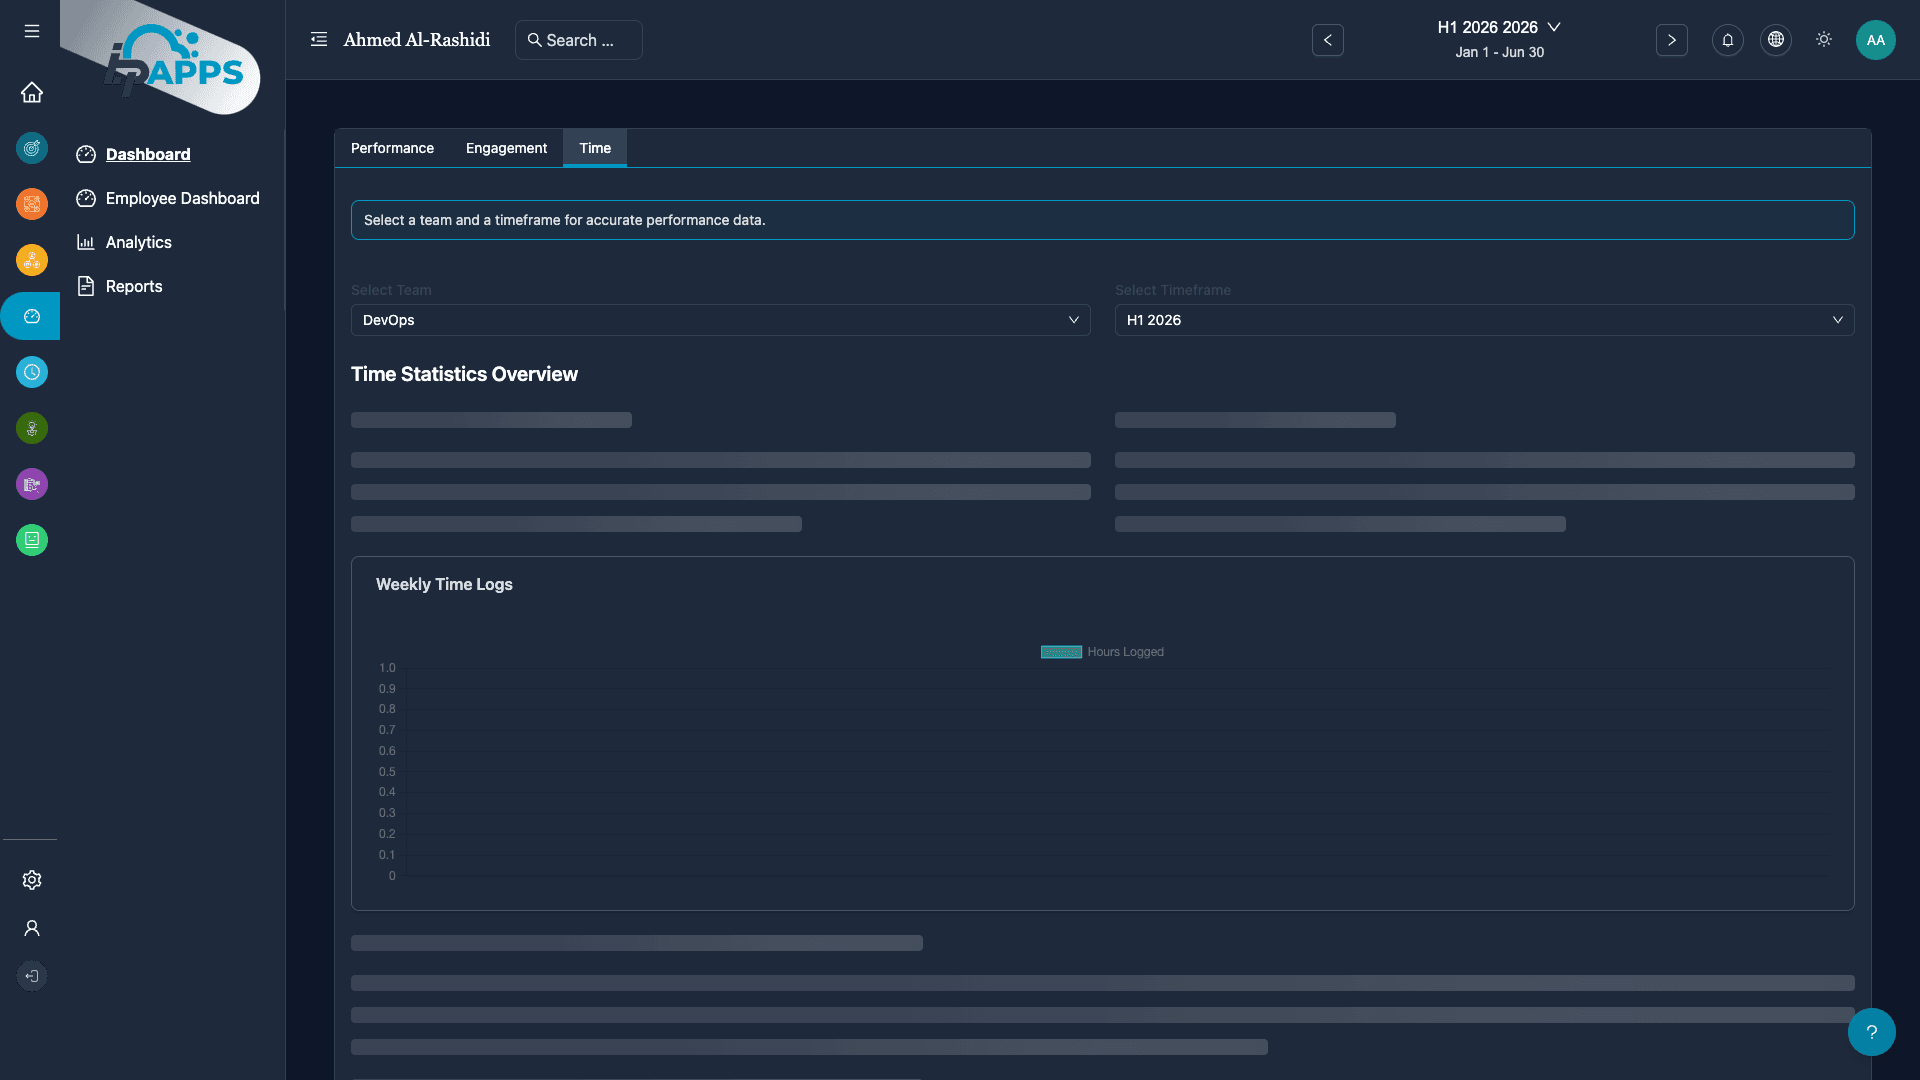
Task: Select the green idea lightbulb sidebar icon
Action: click(x=32, y=428)
